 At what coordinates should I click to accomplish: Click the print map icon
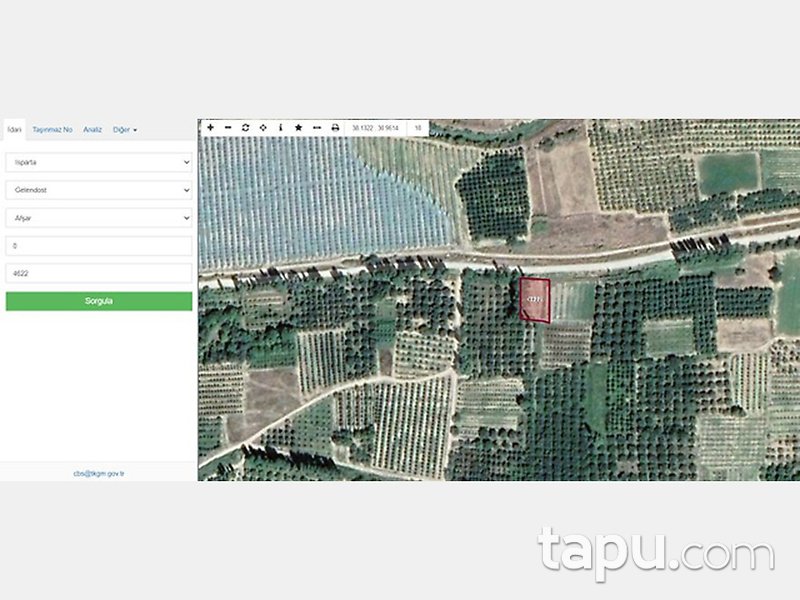pos(335,128)
